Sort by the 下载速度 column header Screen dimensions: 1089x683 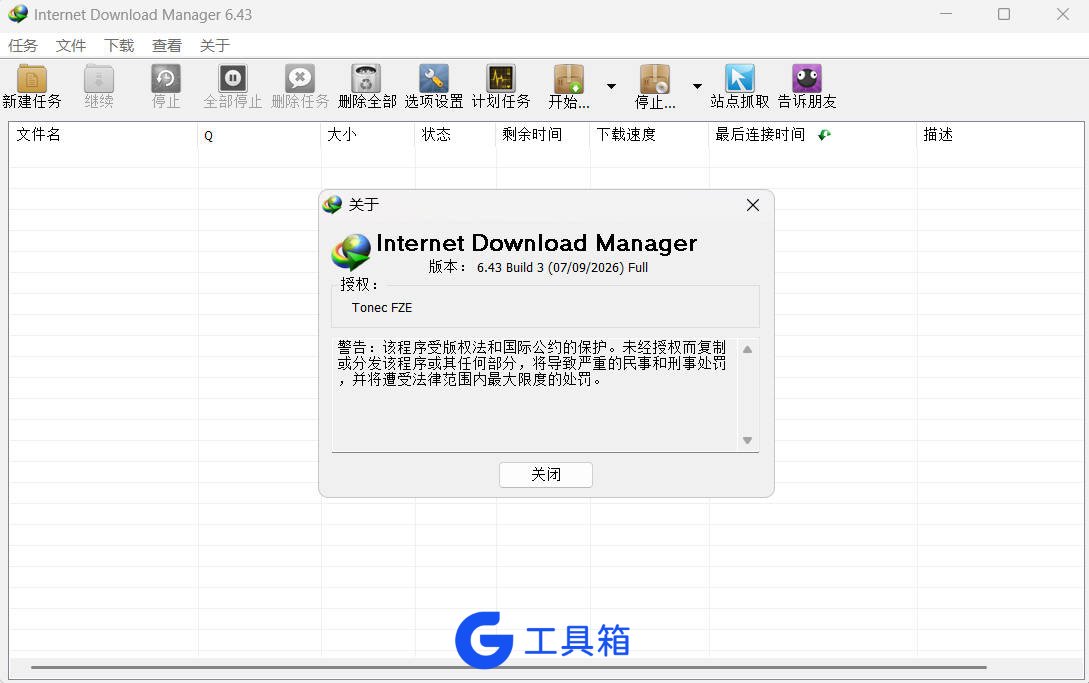point(649,135)
